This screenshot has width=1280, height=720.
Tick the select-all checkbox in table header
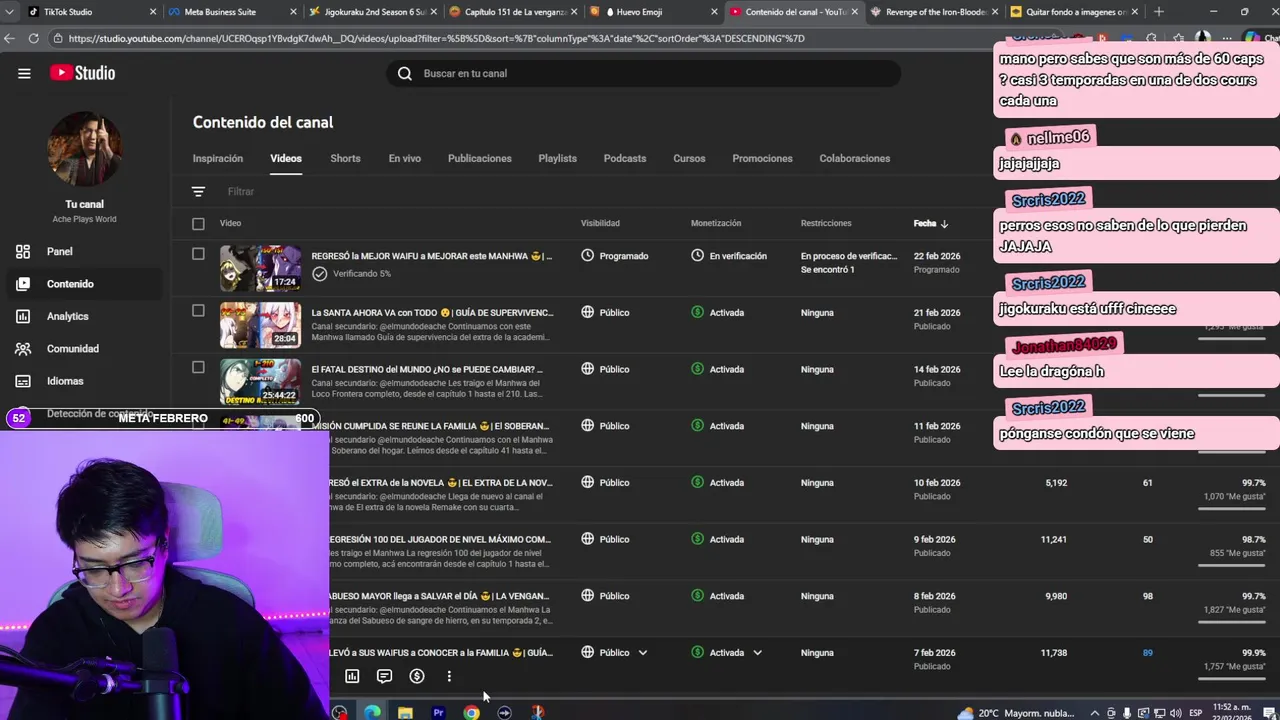pyautogui.click(x=198, y=224)
